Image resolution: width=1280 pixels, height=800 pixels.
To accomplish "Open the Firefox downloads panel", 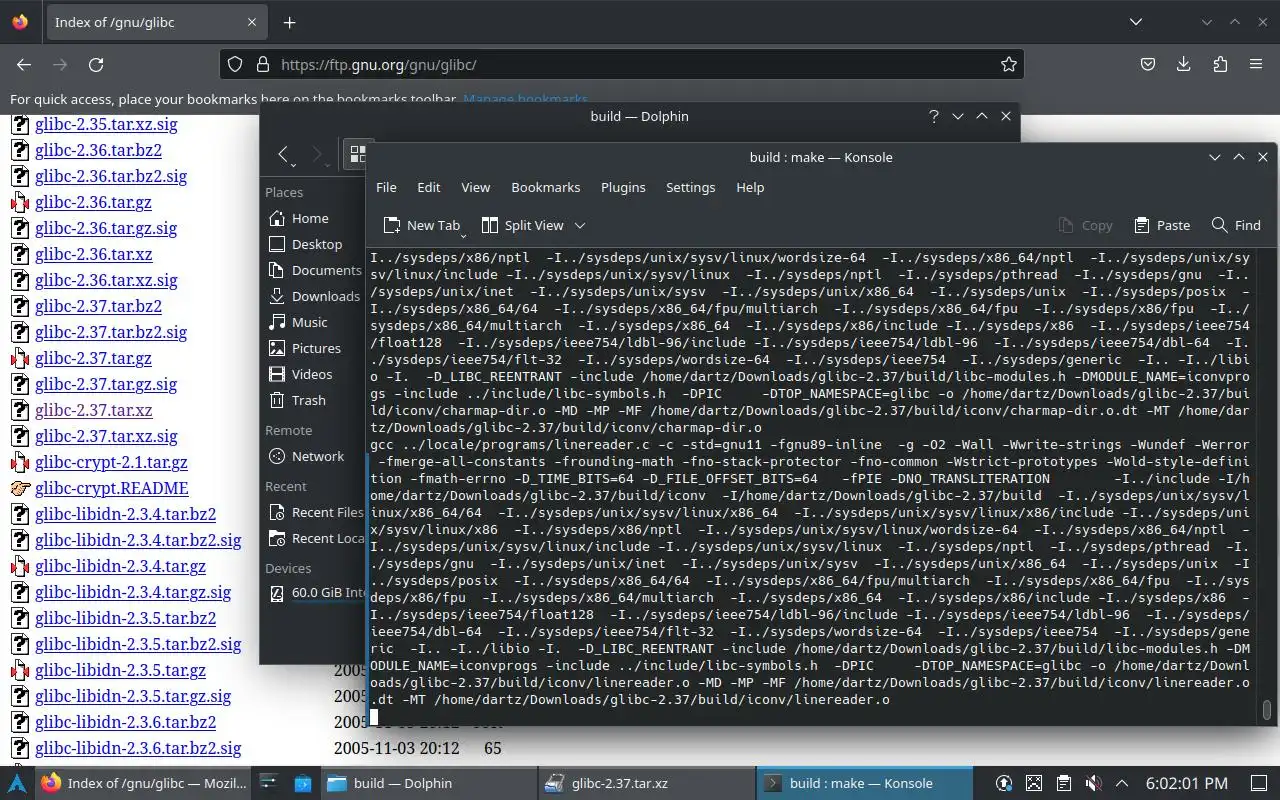I will (1184, 64).
